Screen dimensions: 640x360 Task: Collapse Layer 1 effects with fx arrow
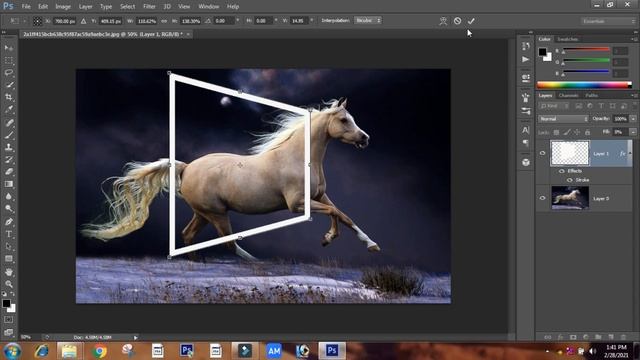pyautogui.click(x=630, y=153)
